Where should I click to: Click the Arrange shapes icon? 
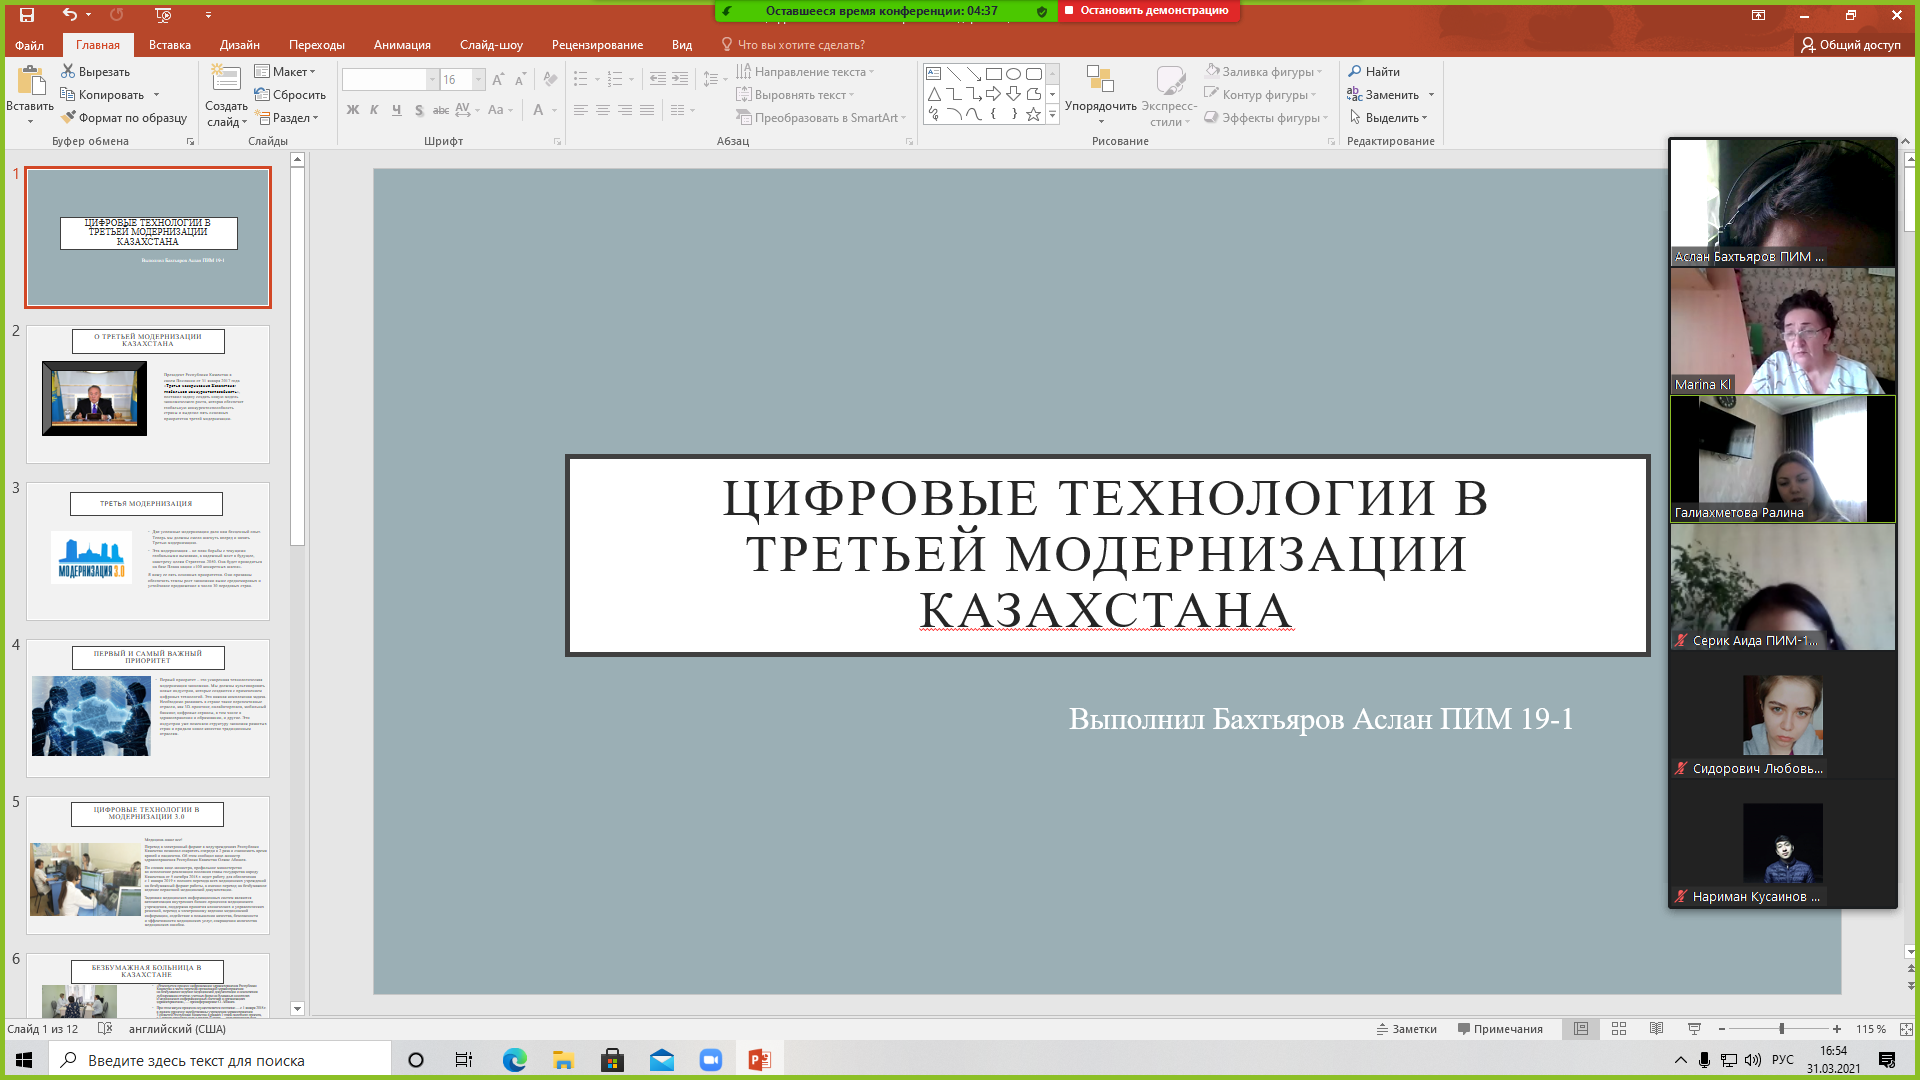1100,80
